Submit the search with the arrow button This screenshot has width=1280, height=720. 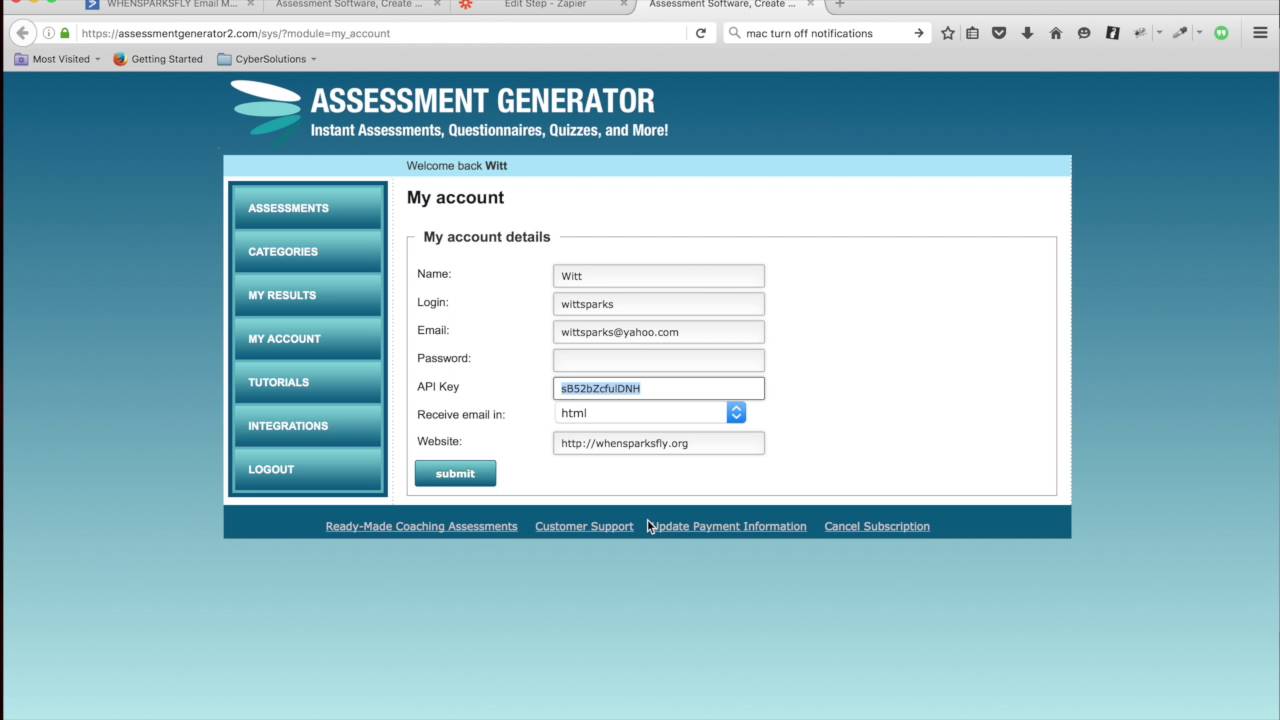[x=918, y=33]
